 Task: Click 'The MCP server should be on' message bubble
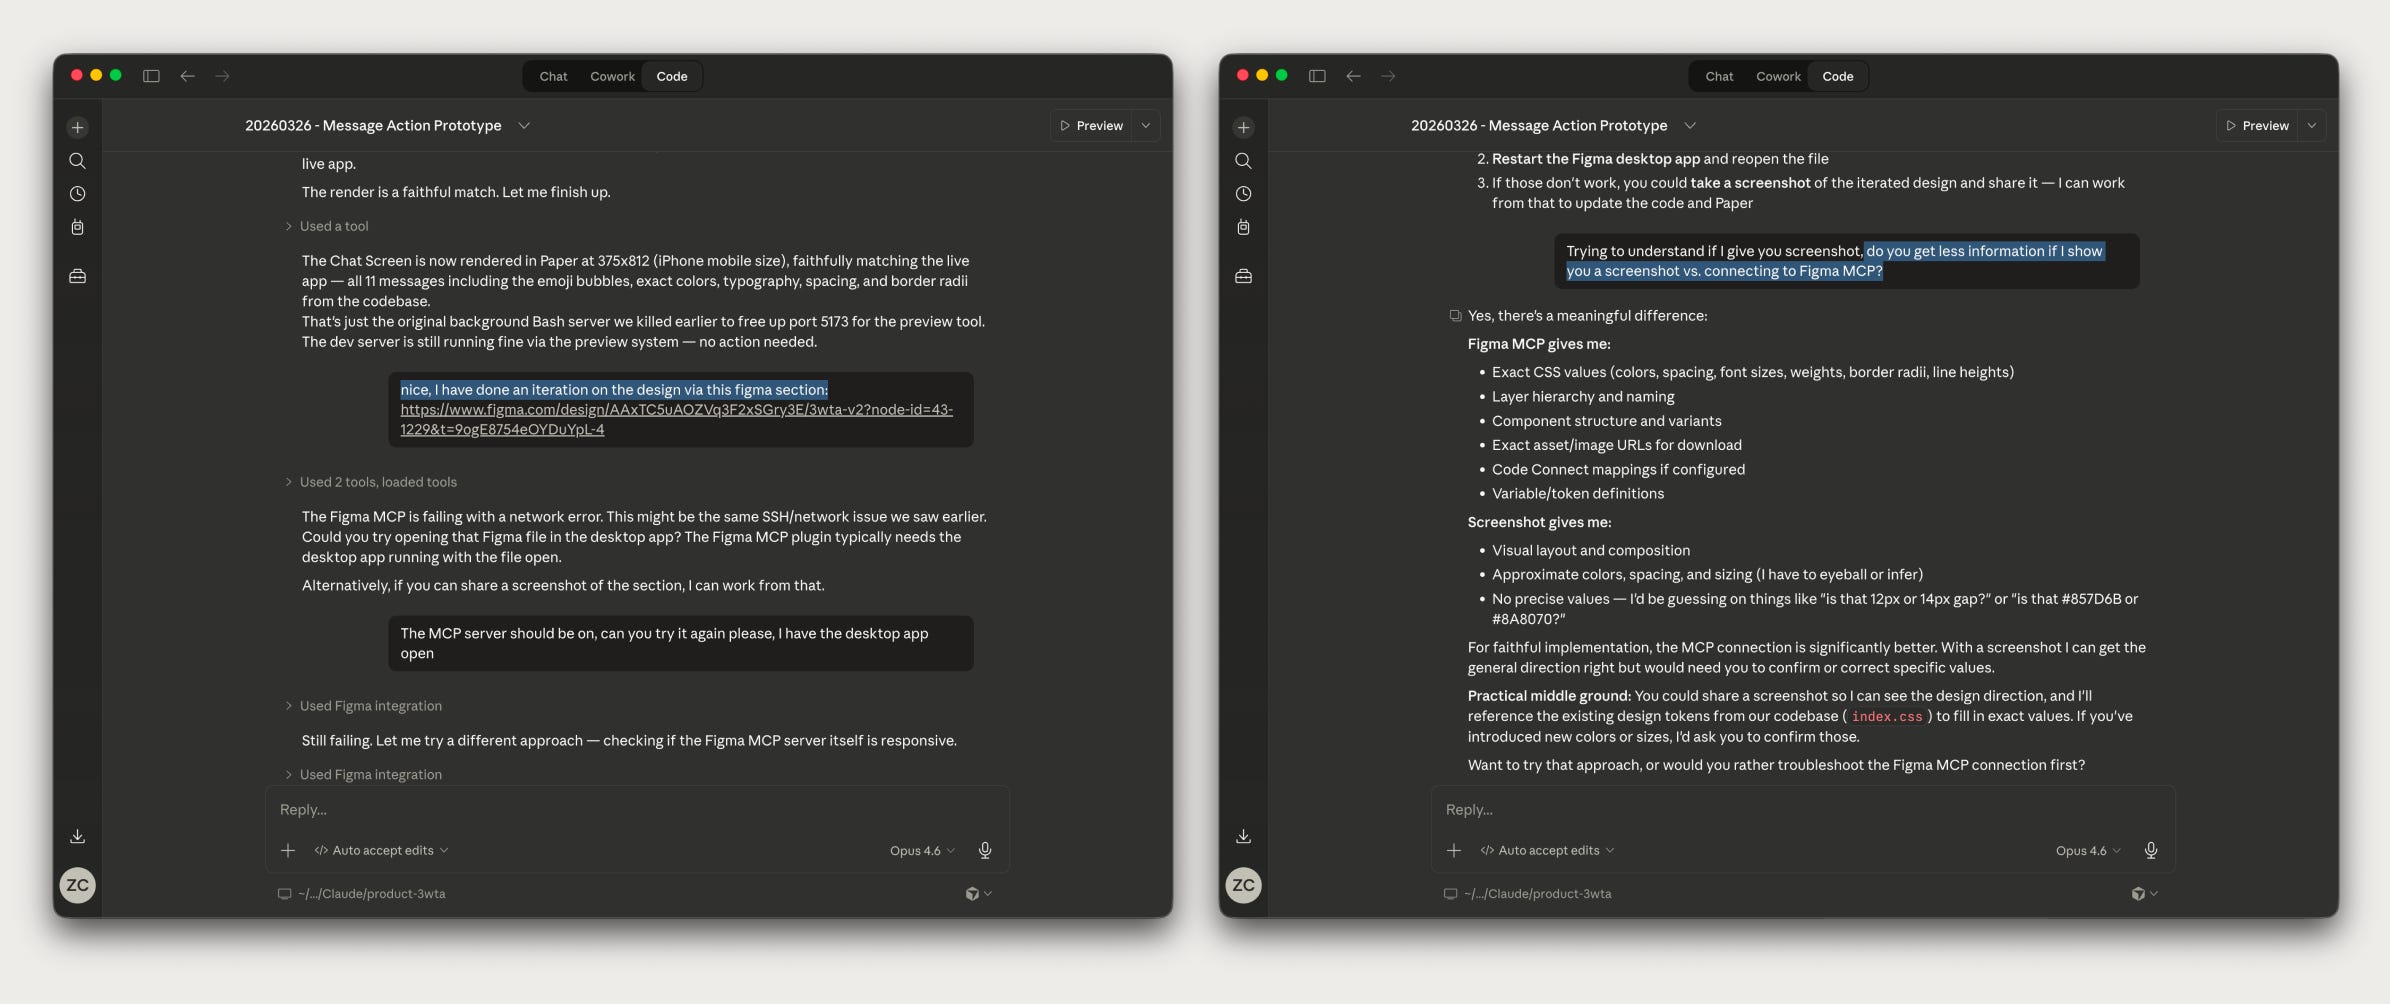click(681, 644)
